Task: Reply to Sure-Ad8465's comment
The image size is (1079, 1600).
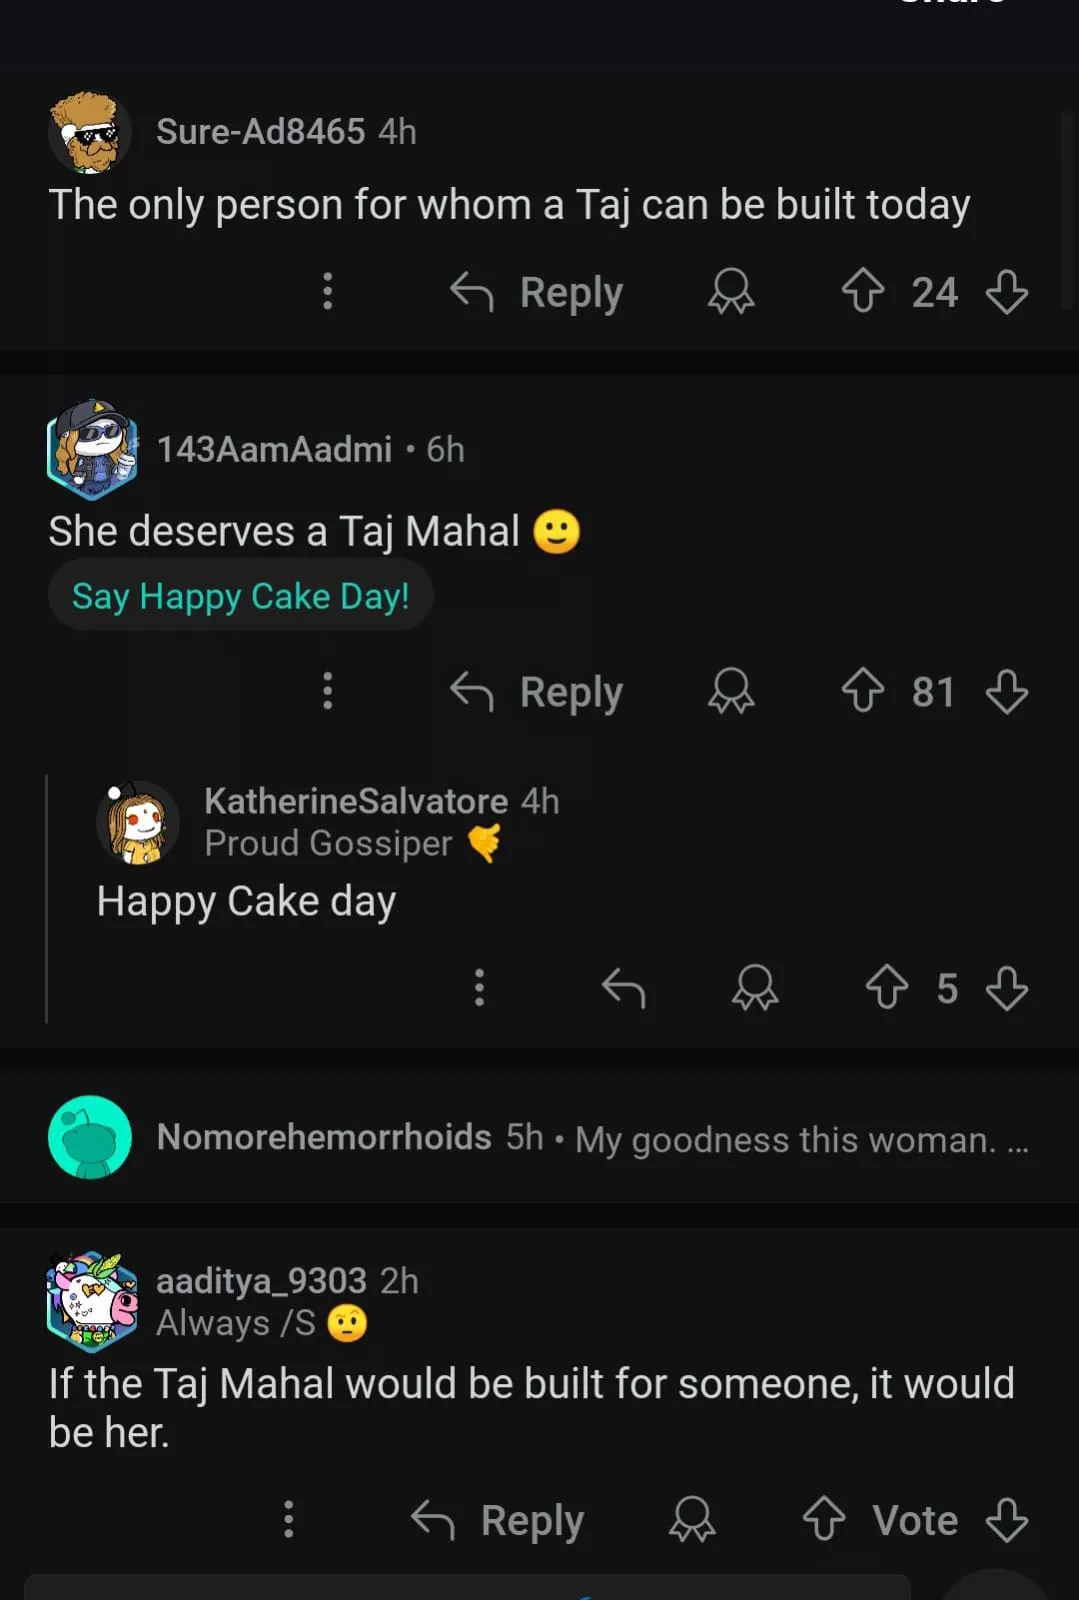Action: (537, 292)
